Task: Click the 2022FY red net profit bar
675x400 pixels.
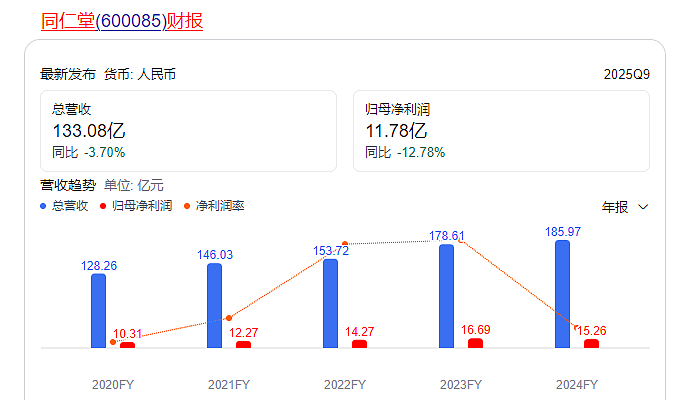Action: 359,344
